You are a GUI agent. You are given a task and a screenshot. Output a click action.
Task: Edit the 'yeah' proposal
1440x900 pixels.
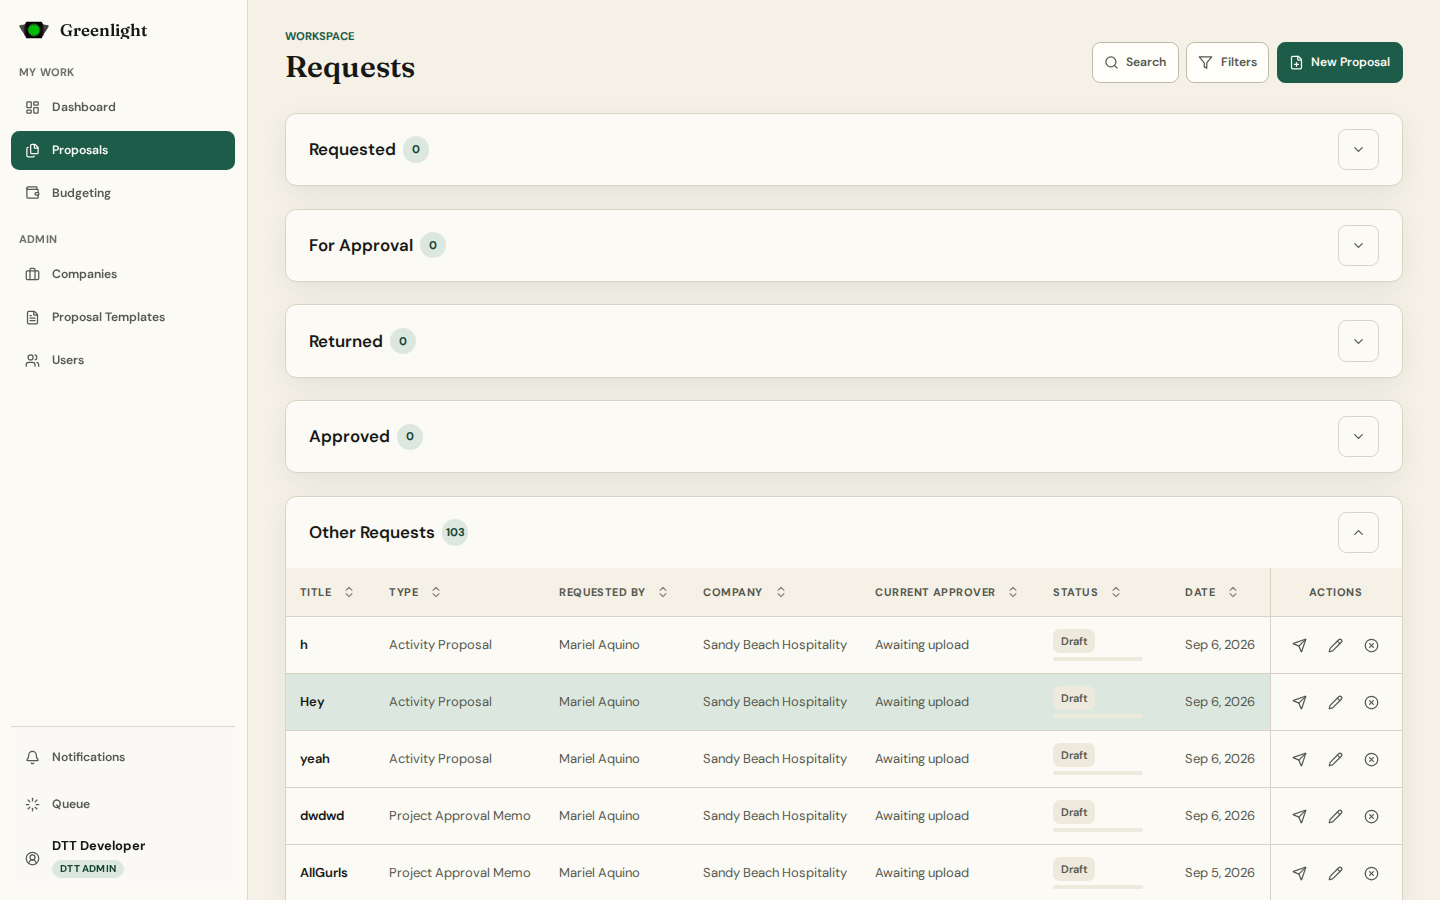pyautogui.click(x=1335, y=759)
